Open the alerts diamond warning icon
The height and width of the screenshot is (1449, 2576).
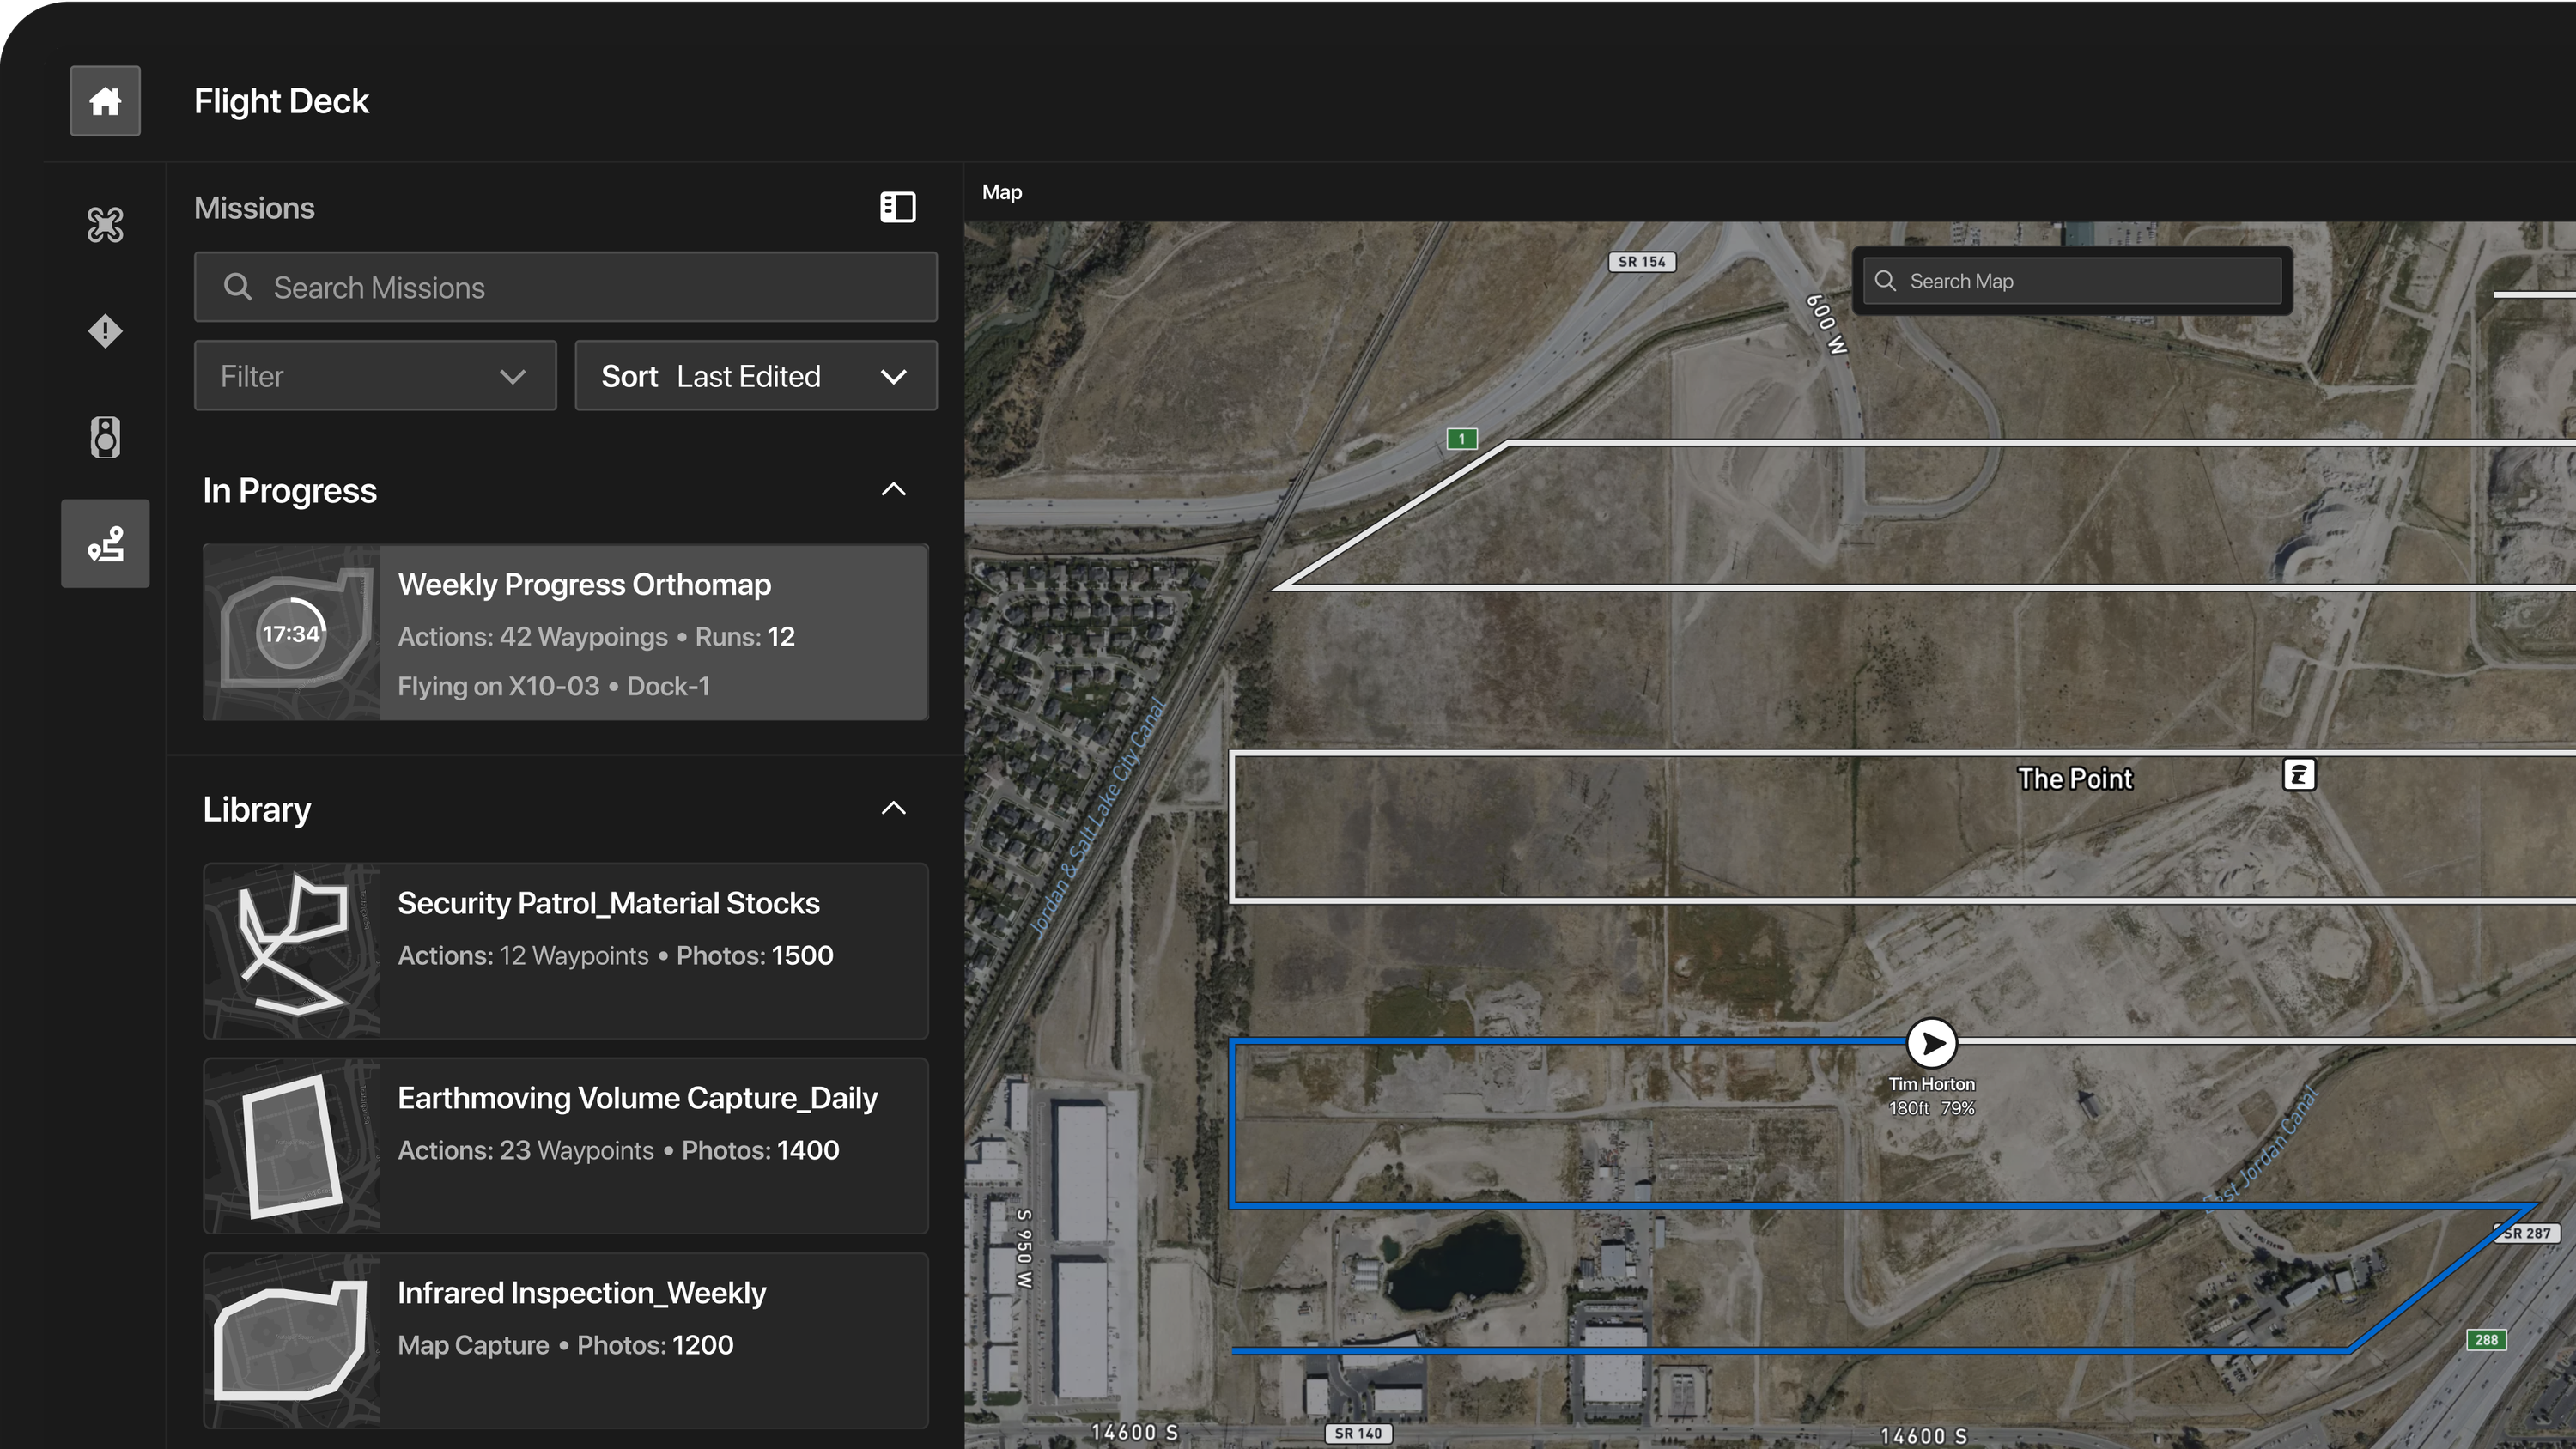point(105,331)
